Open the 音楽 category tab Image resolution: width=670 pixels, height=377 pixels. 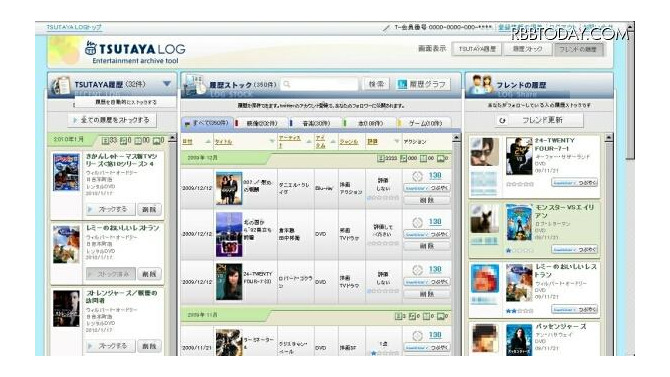point(315,123)
